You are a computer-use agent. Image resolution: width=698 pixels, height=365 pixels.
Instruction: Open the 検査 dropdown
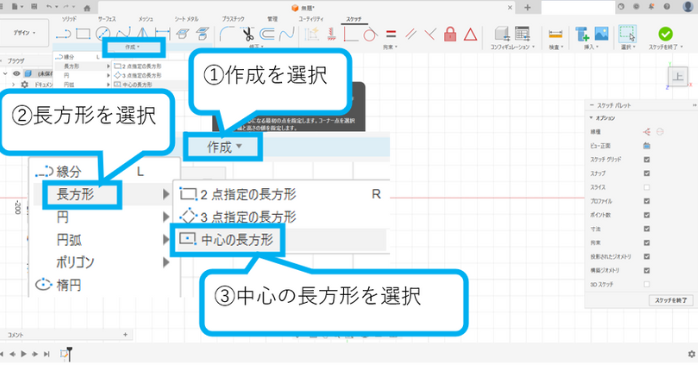click(x=556, y=47)
